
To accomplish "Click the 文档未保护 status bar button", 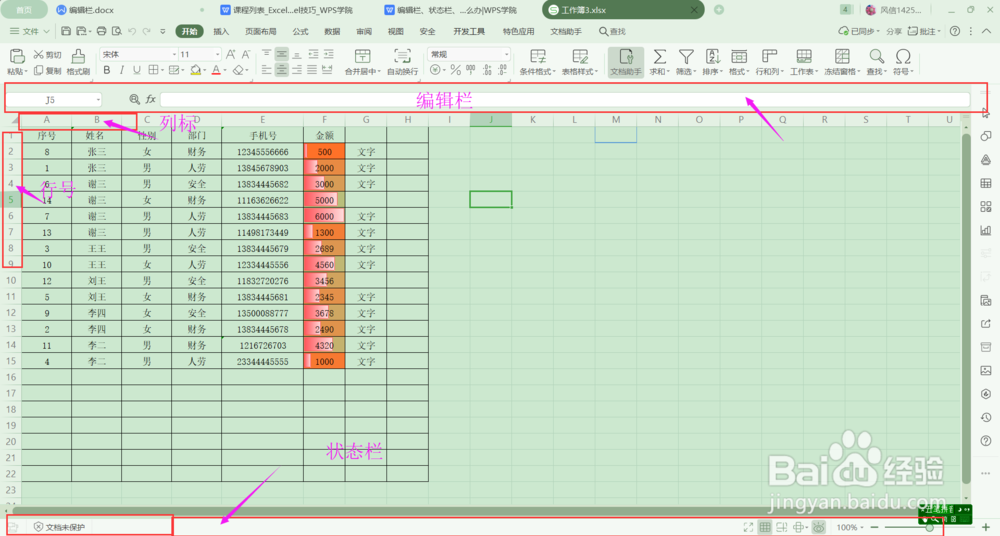I will point(59,527).
